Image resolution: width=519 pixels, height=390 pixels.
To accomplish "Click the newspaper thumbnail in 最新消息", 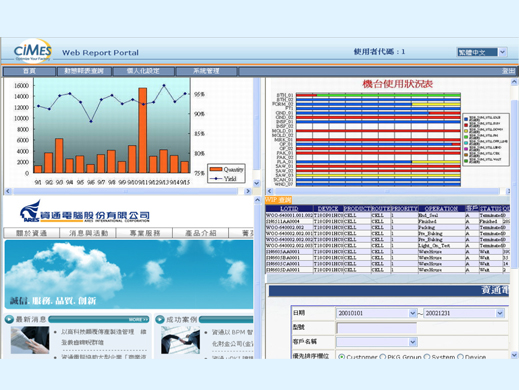I will [x=30, y=340].
